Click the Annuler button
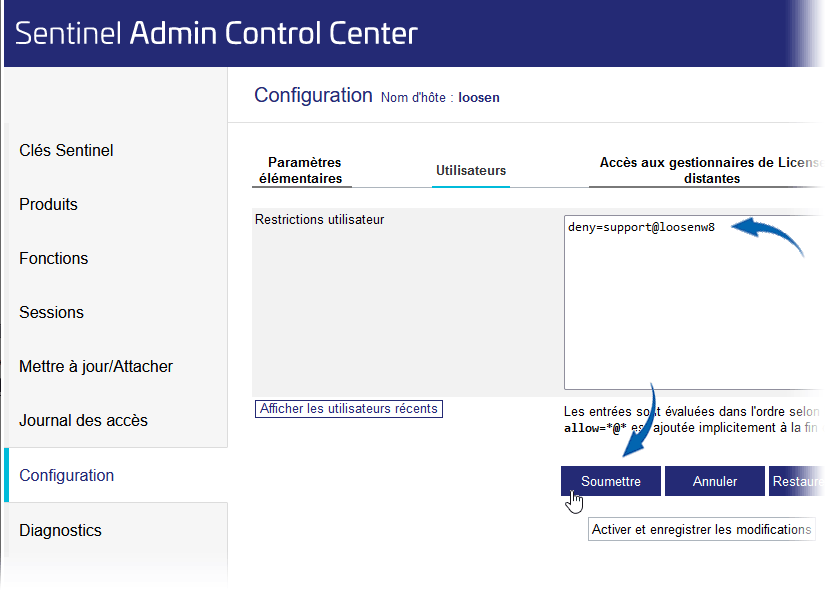 coord(715,481)
